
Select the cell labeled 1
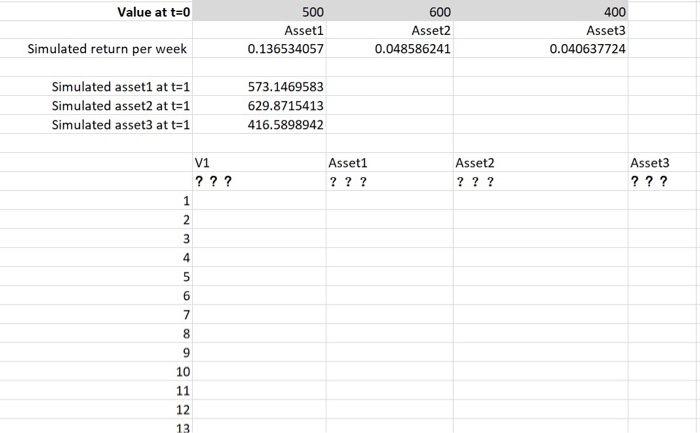point(96,200)
